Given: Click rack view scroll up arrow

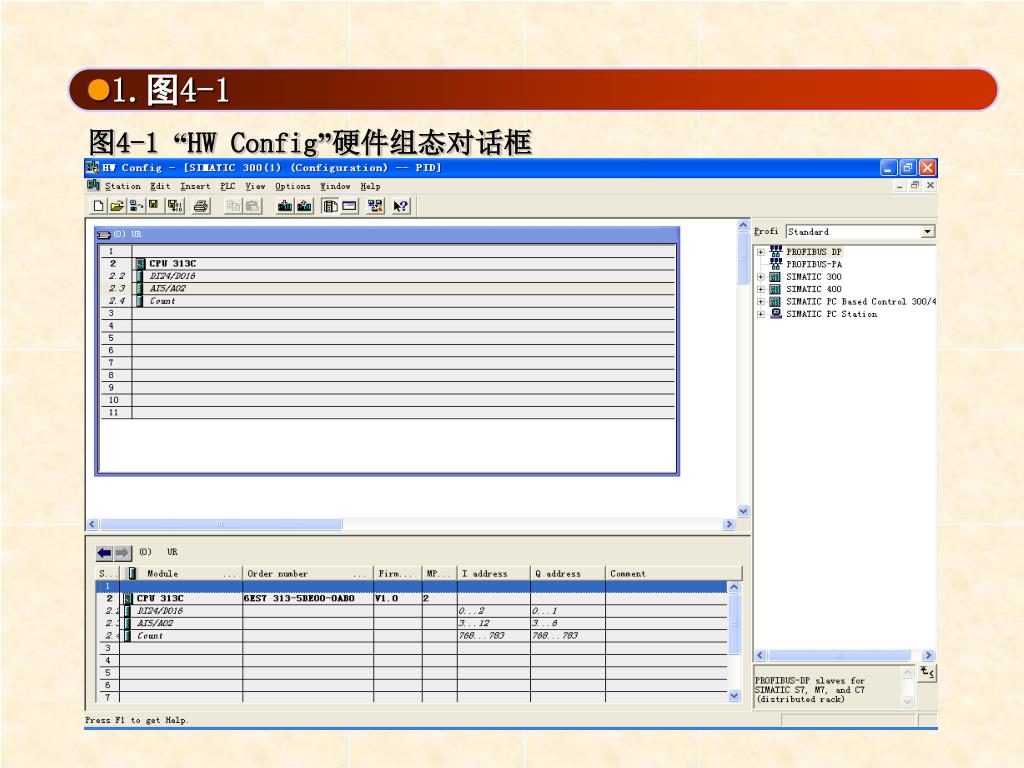Looking at the screenshot, I should [x=743, y=225].
